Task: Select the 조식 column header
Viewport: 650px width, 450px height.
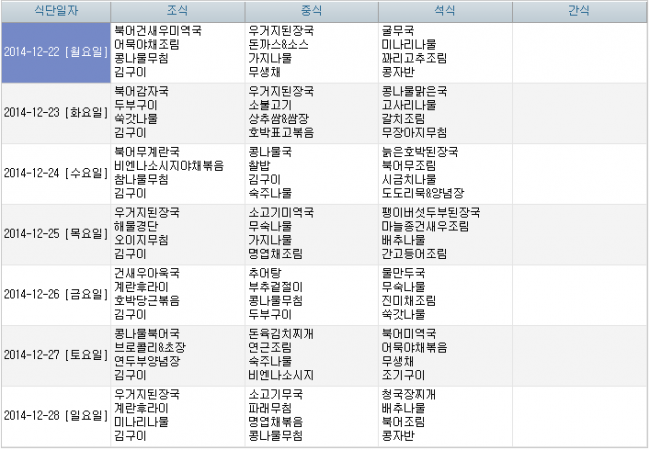Action: [177, 12]
